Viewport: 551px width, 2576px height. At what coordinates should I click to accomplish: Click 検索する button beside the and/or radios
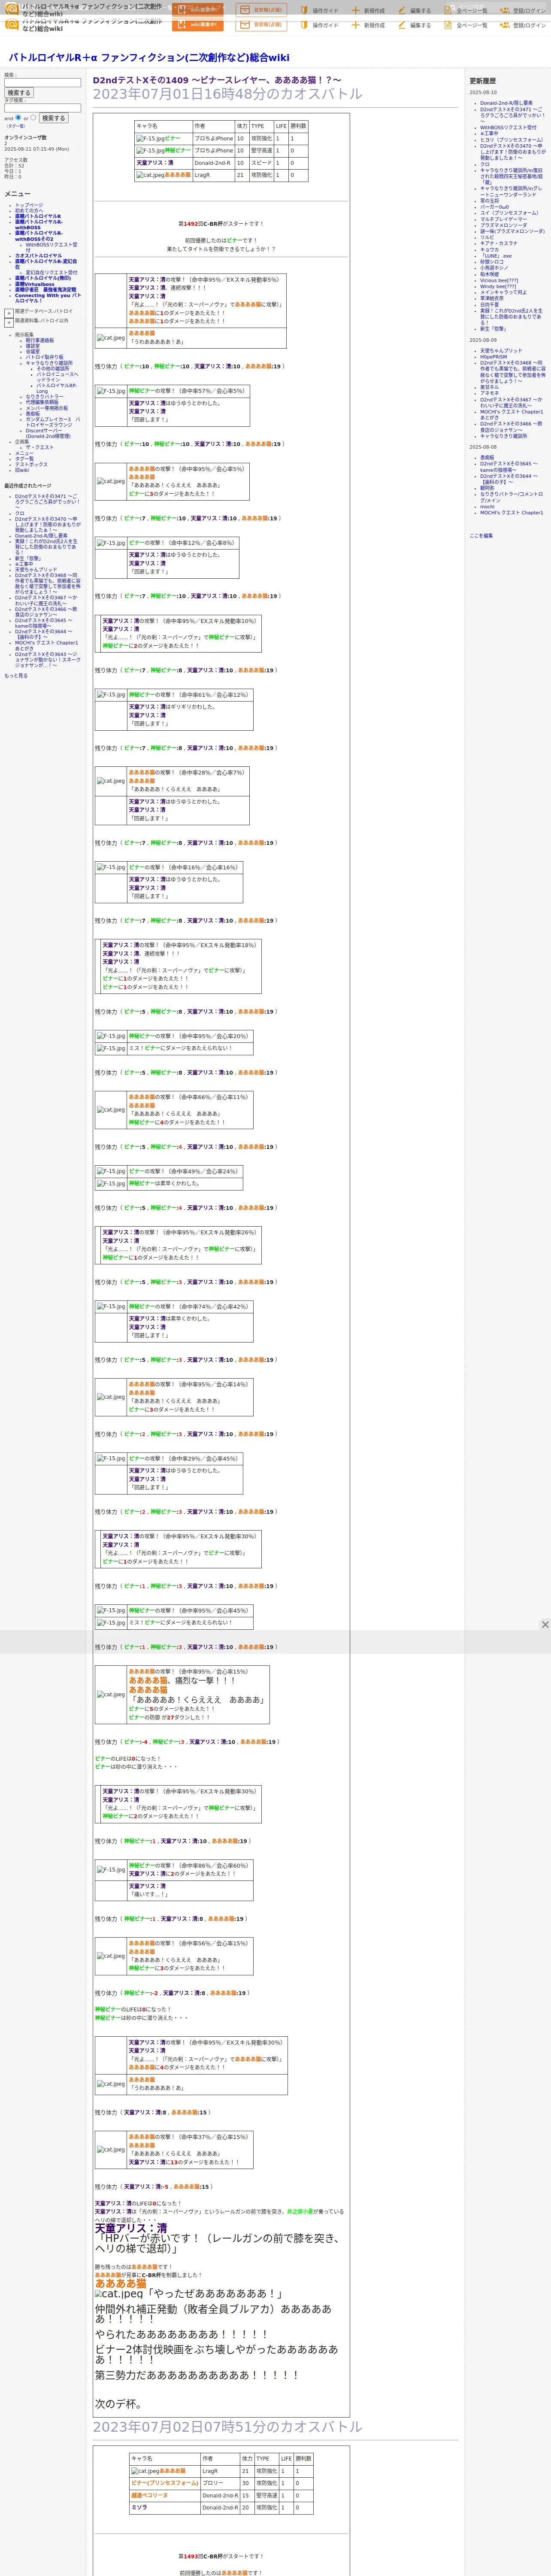(53, 118)
